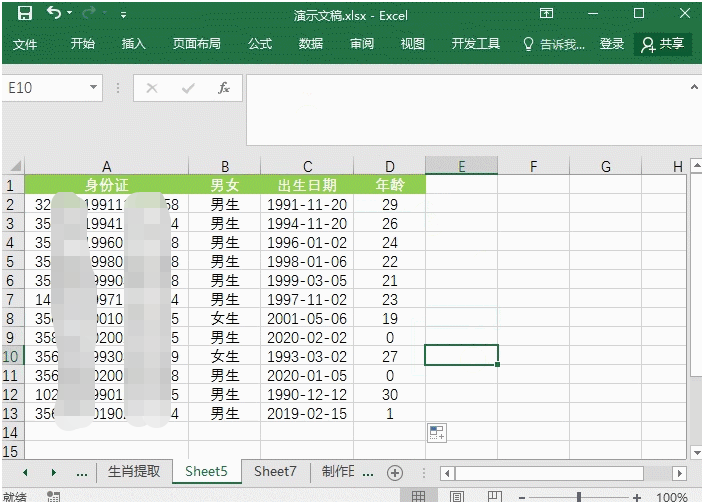The height and width of the screenshot is (504, 704).
Task: Click the 身份证 header cell
Action: tap(106, 185)
